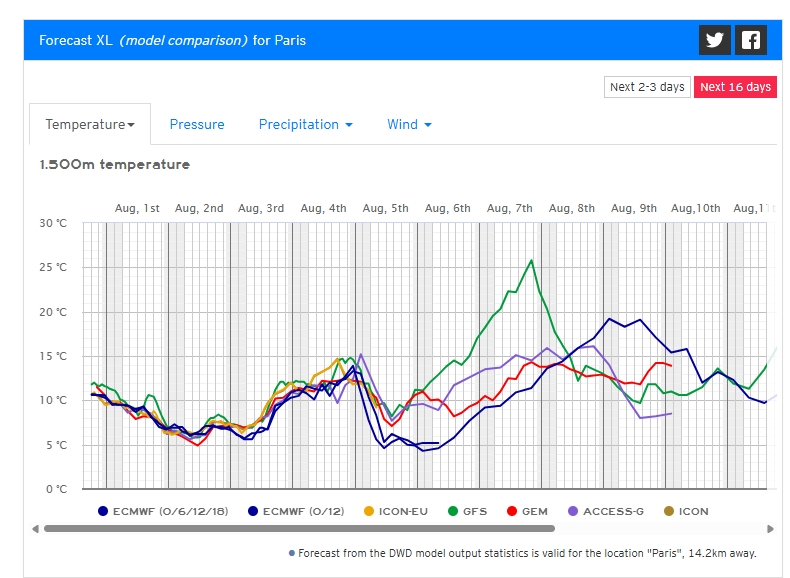The height and width of the screenshot is (578, 790).
Task: Click the Twitter share icon
Action: point(714,40)
